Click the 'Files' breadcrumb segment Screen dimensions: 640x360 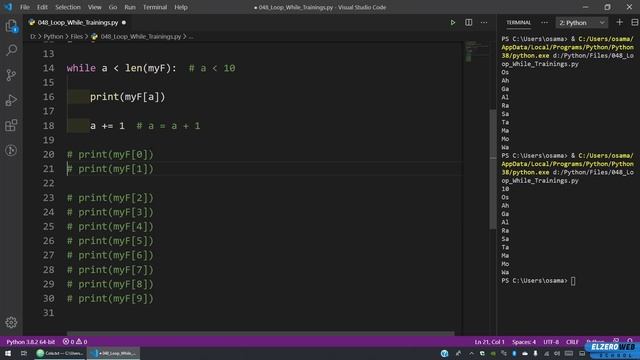click(76, 37)
